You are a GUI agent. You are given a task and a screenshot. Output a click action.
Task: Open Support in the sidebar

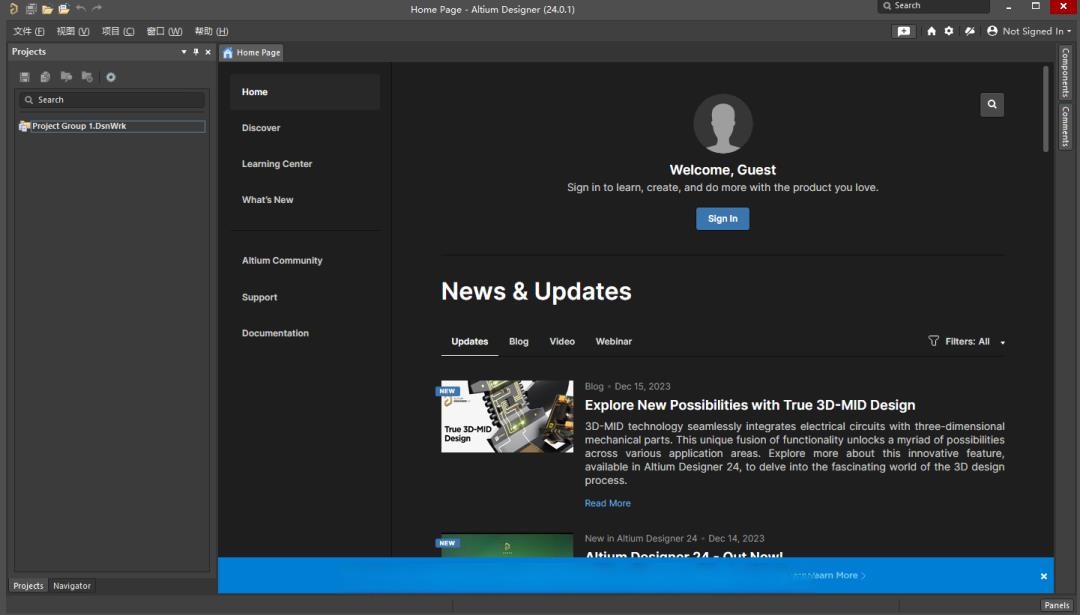pos(259,297)
